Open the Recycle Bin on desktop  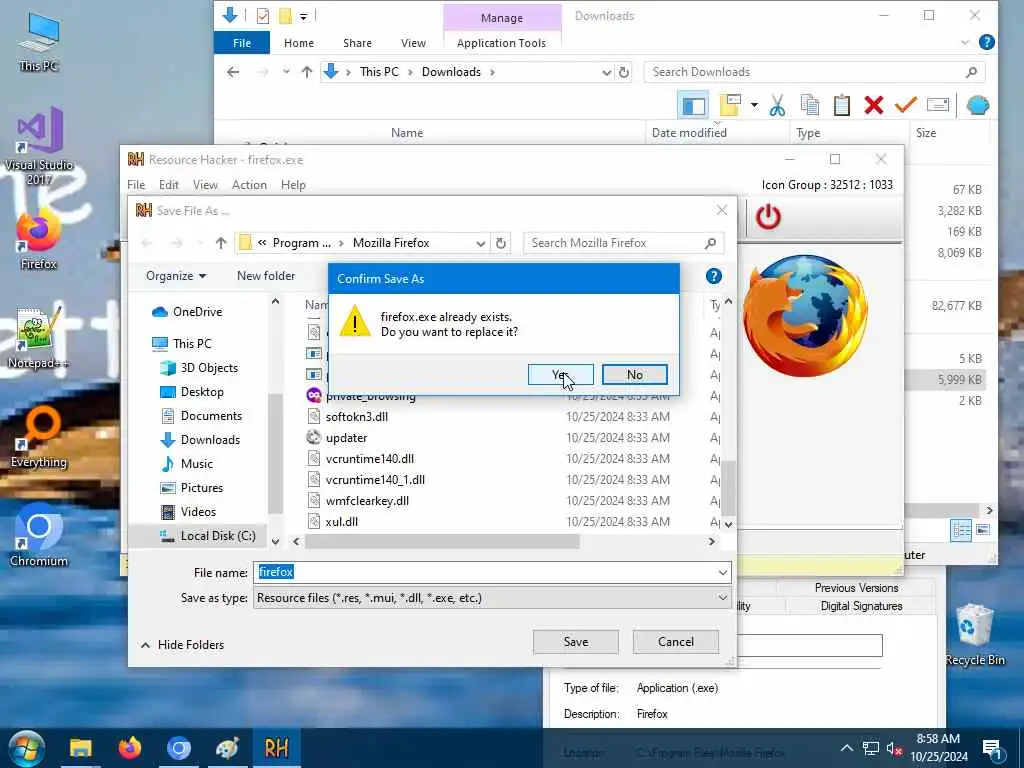pyautogui.click(x=974, y=634)
